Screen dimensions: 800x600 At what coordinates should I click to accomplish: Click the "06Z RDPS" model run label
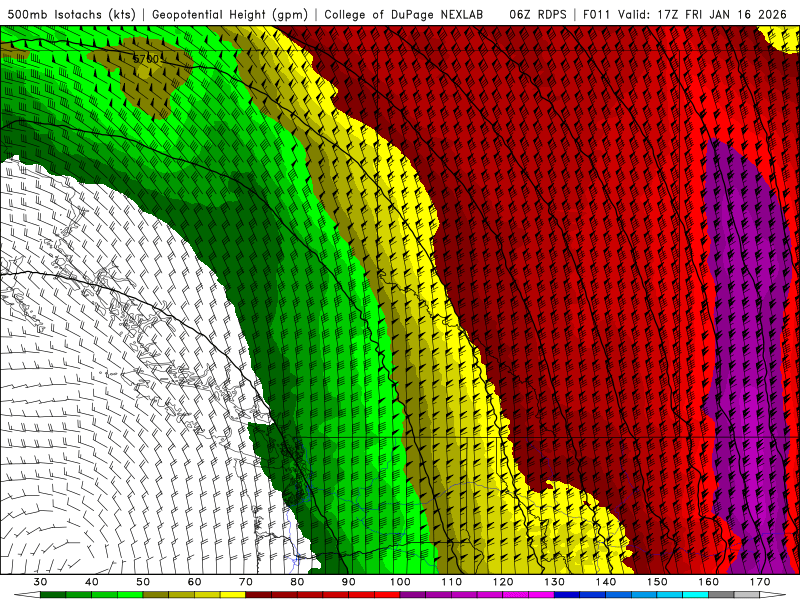pos(538,15)
